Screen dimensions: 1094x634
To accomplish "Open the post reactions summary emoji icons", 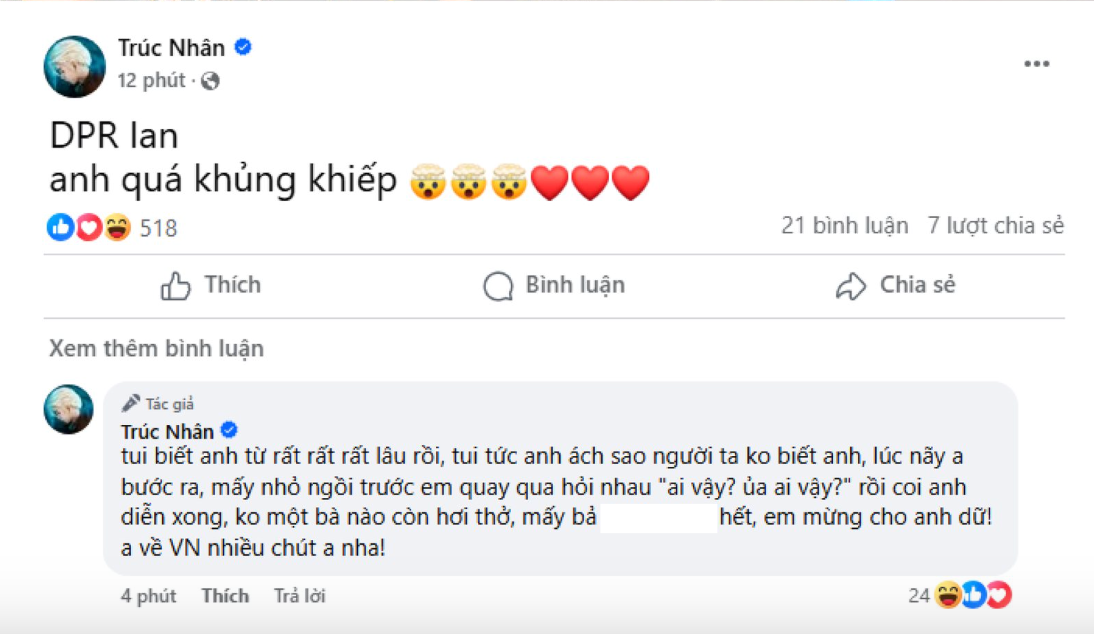I will click(x=89, y=228).
